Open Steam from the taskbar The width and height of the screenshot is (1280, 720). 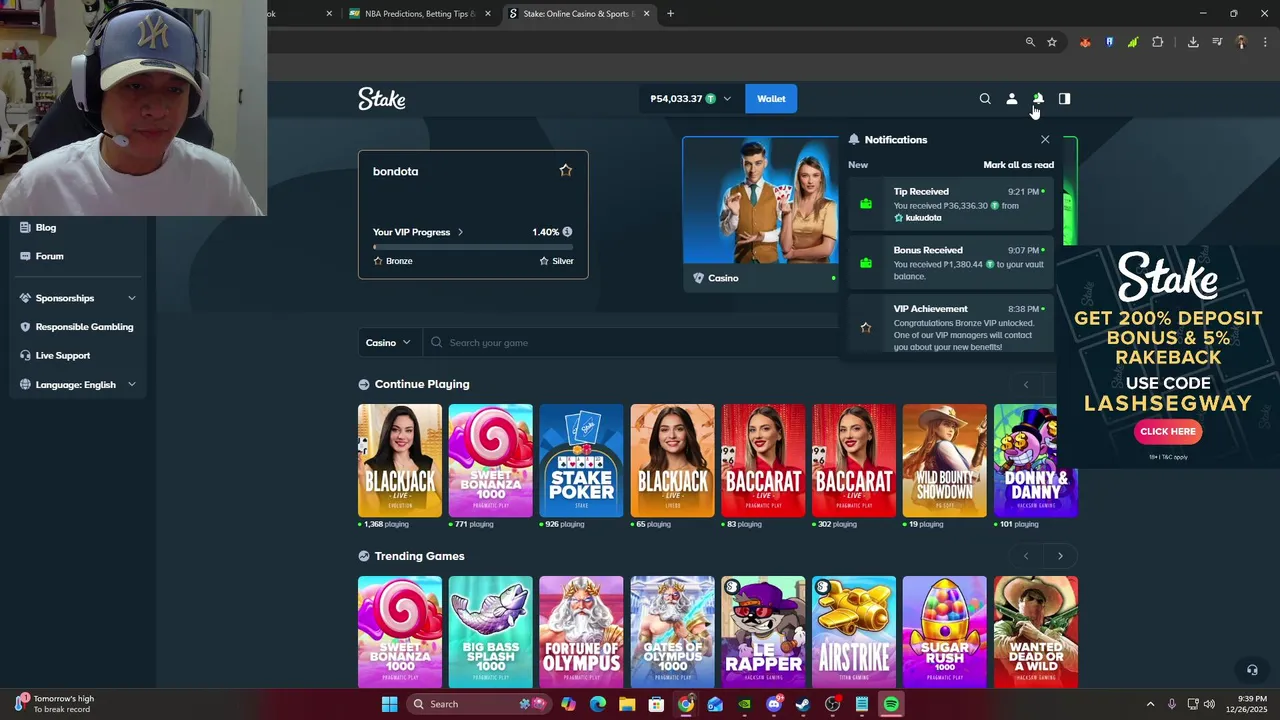pyautogui.click(x=803, y=704)
